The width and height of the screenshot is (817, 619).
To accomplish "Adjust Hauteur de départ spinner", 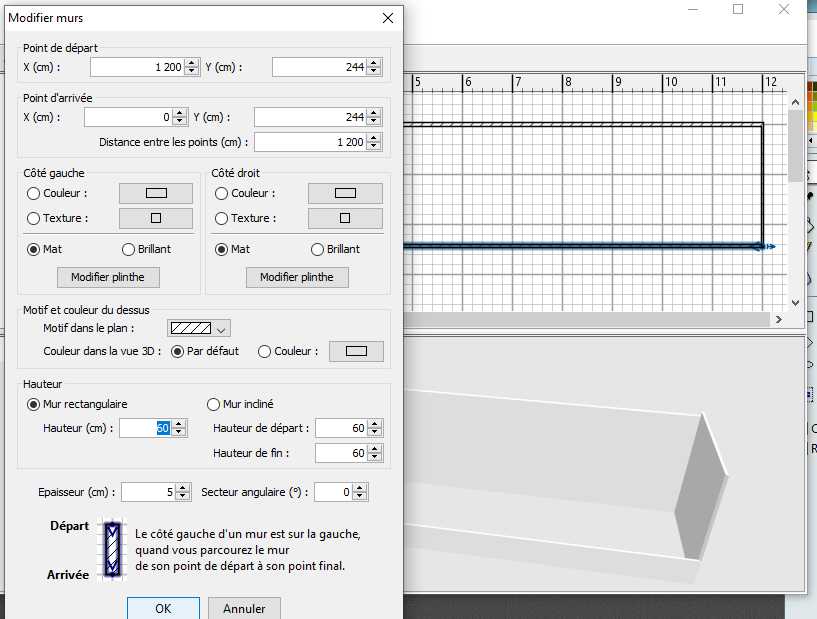I will [375, 428].
